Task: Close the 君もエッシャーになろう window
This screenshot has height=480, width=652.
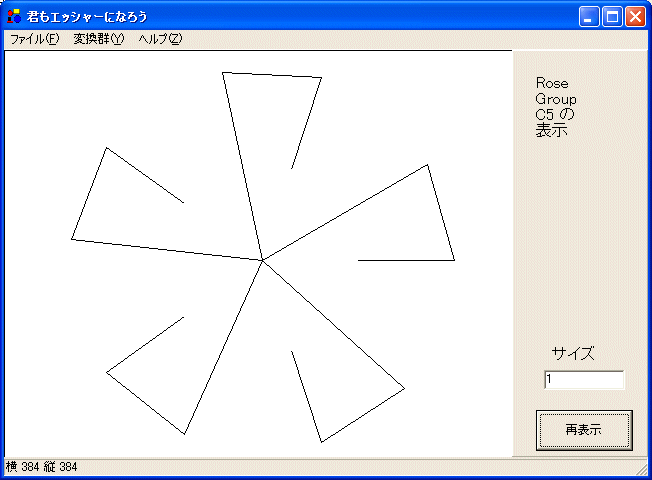Action: (x=635, y=16)
